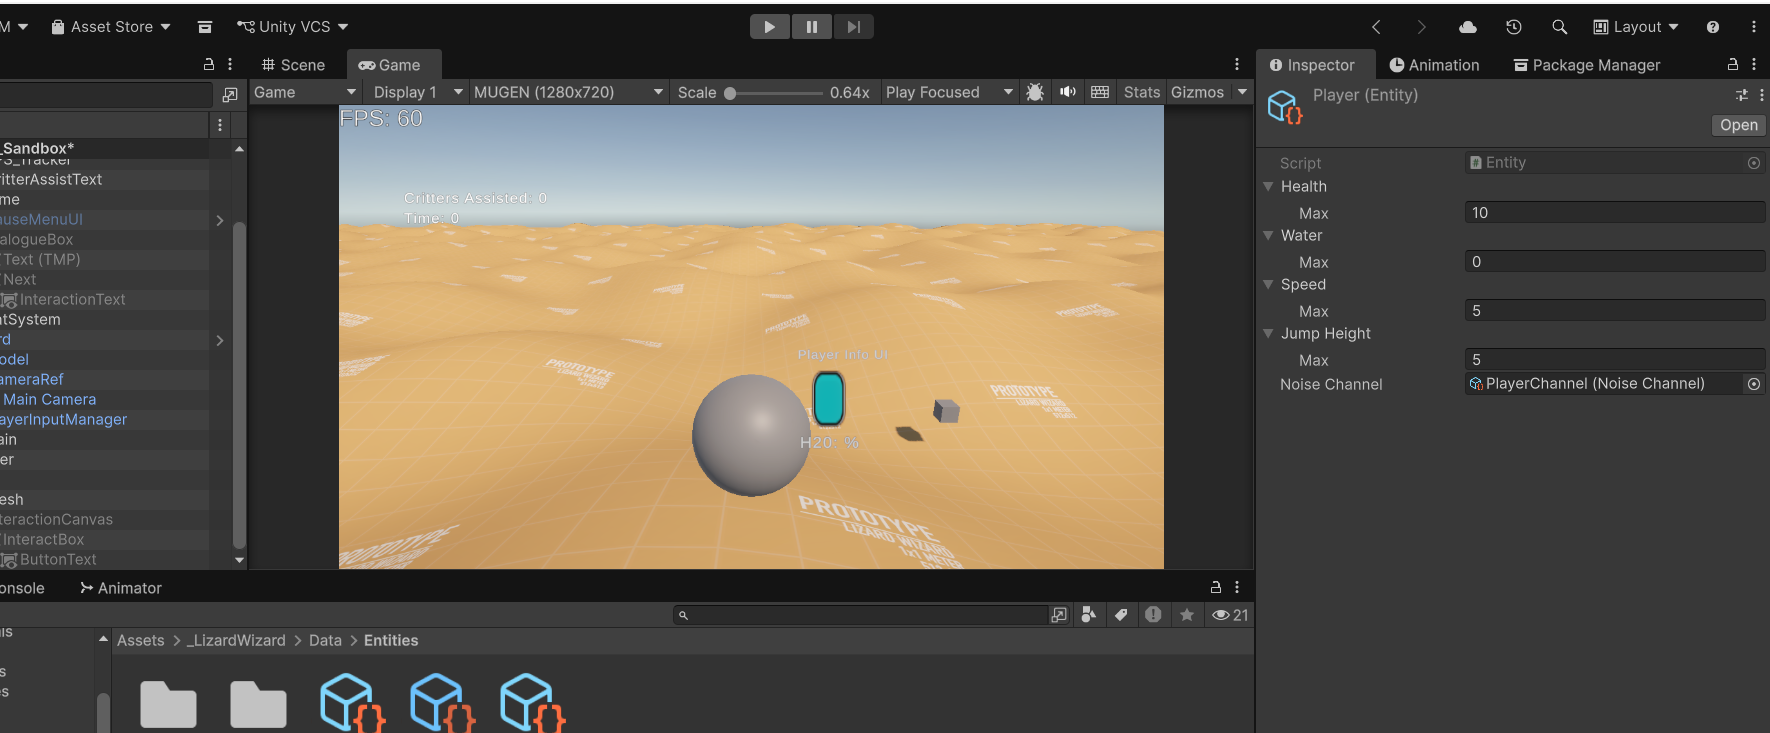The height and width of the screenshot is (733, 1770).
Task: Click the forward arrow in top toolbar
Action: 1421,27
